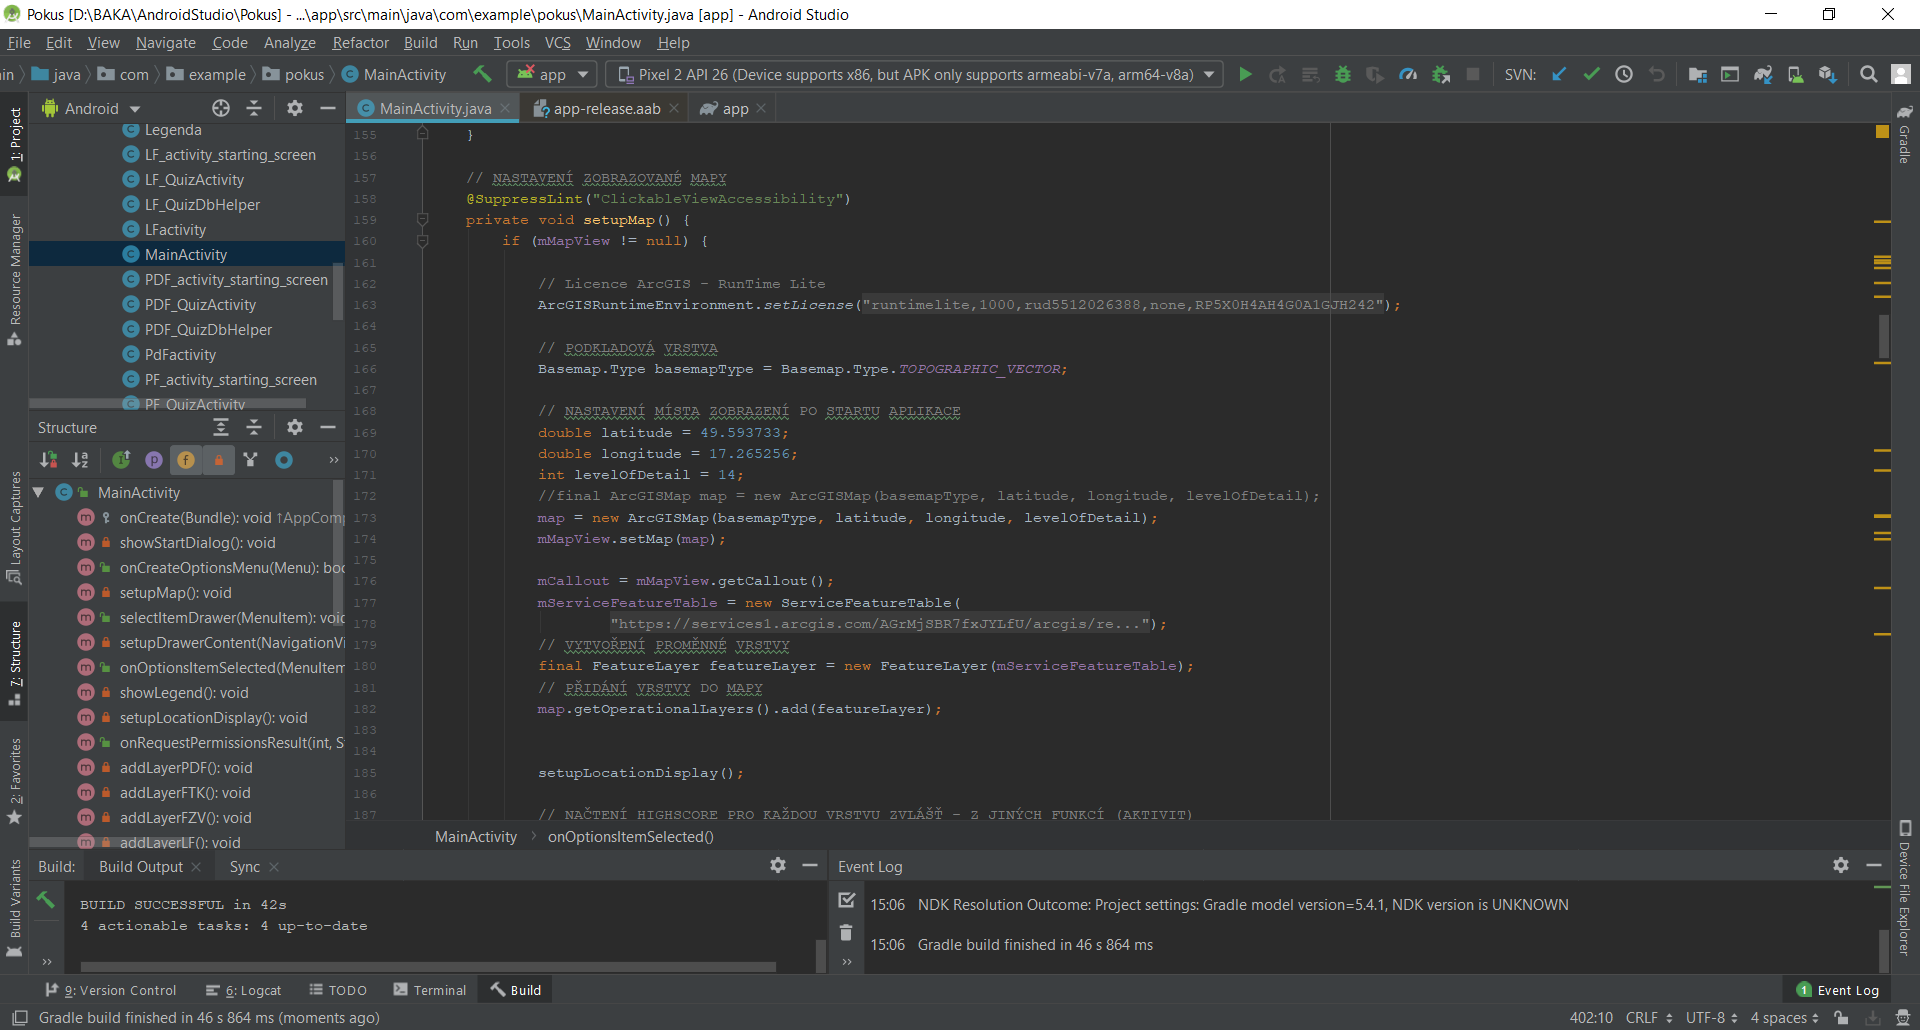This screenshot has width=1920, height=1030.
Task: Open the app run configuration dropdown
Action: point(553,75)
